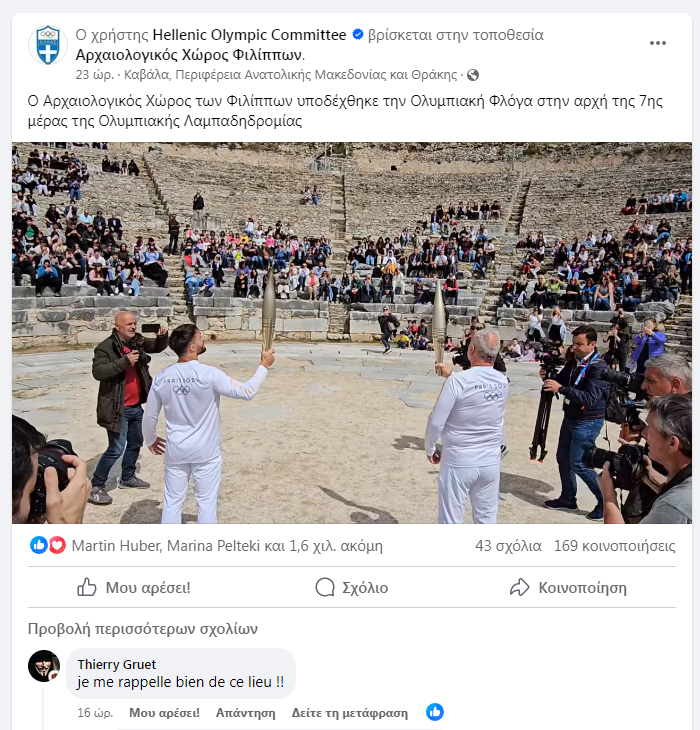Viewport: 700px width, 730px height.
Task: Toggle like on Thierry Gruet's comment
Action: (x=164, y=713)
